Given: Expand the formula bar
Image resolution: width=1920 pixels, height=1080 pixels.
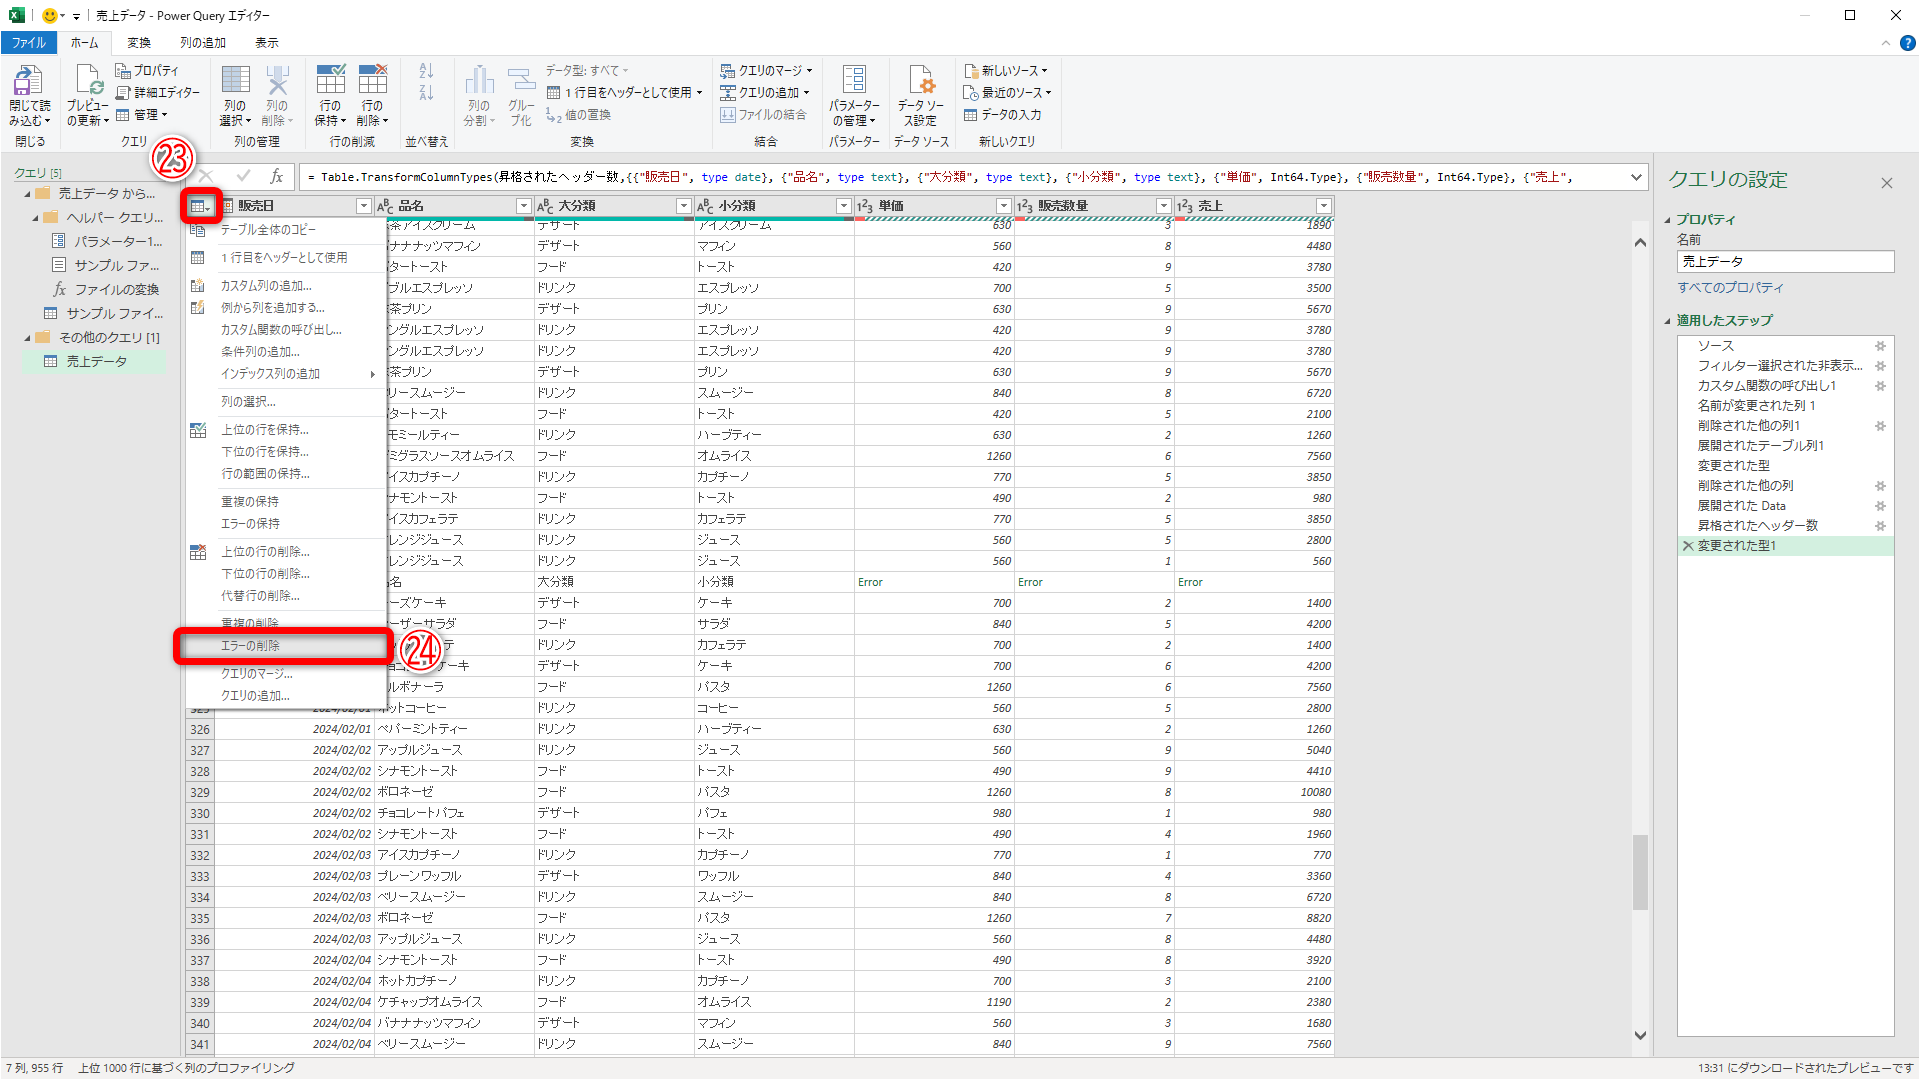Looking at the screenshot, I should click(x=1636, y=177).
